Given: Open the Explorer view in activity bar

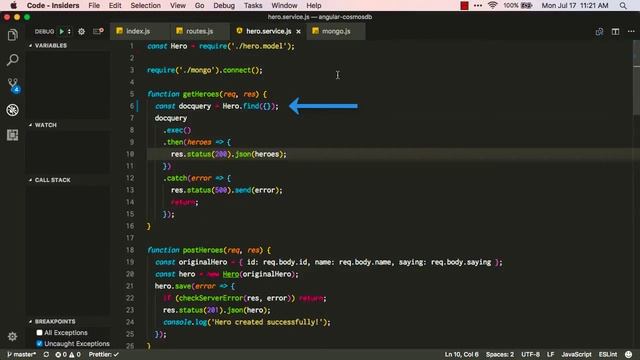Looking at the screenshot, I should coord(13,35).
